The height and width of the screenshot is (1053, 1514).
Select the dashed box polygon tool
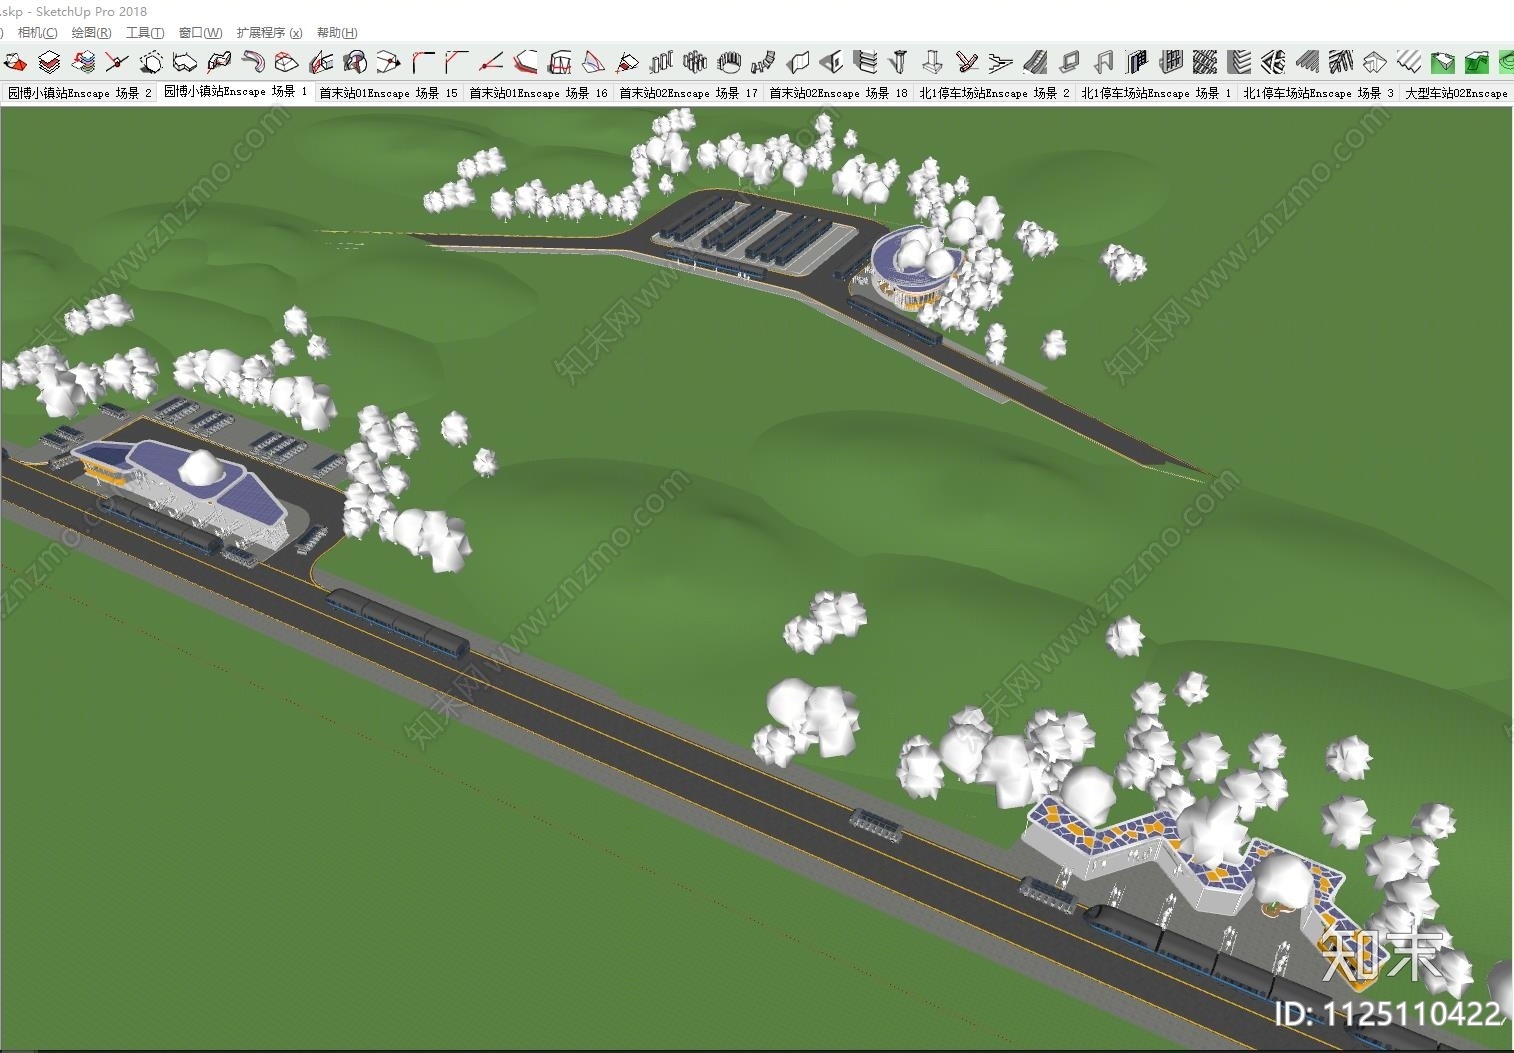coord(151,63)
